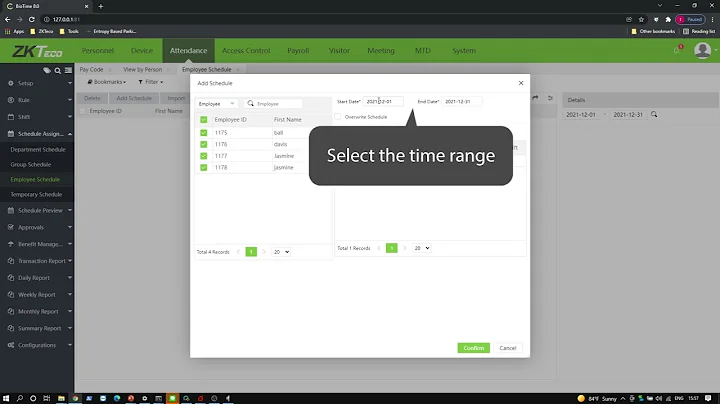Open the Device menu
720x404 pixels.
tap(142, 50)
